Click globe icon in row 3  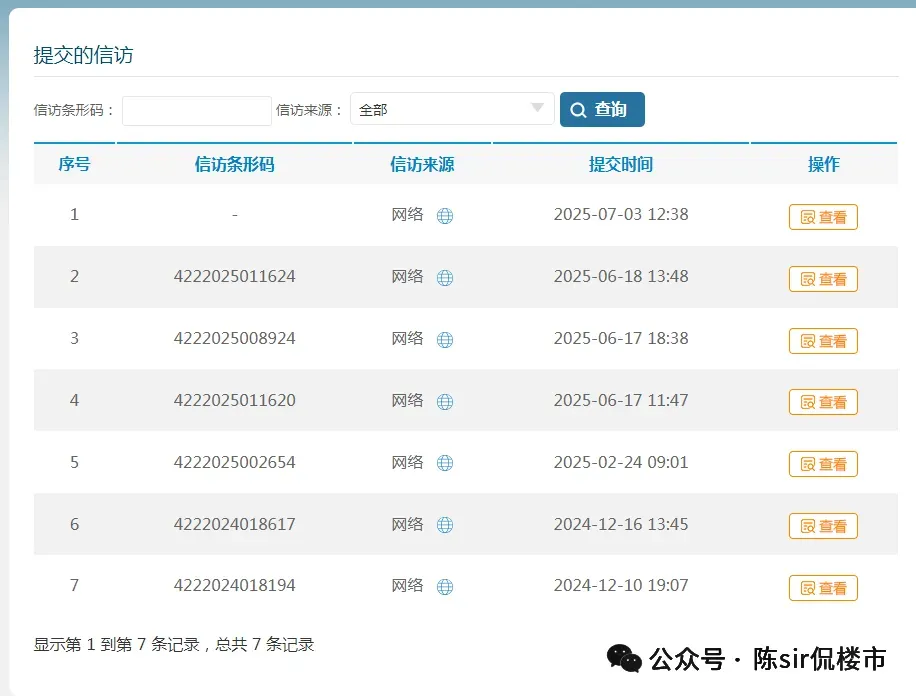point(445,340)
